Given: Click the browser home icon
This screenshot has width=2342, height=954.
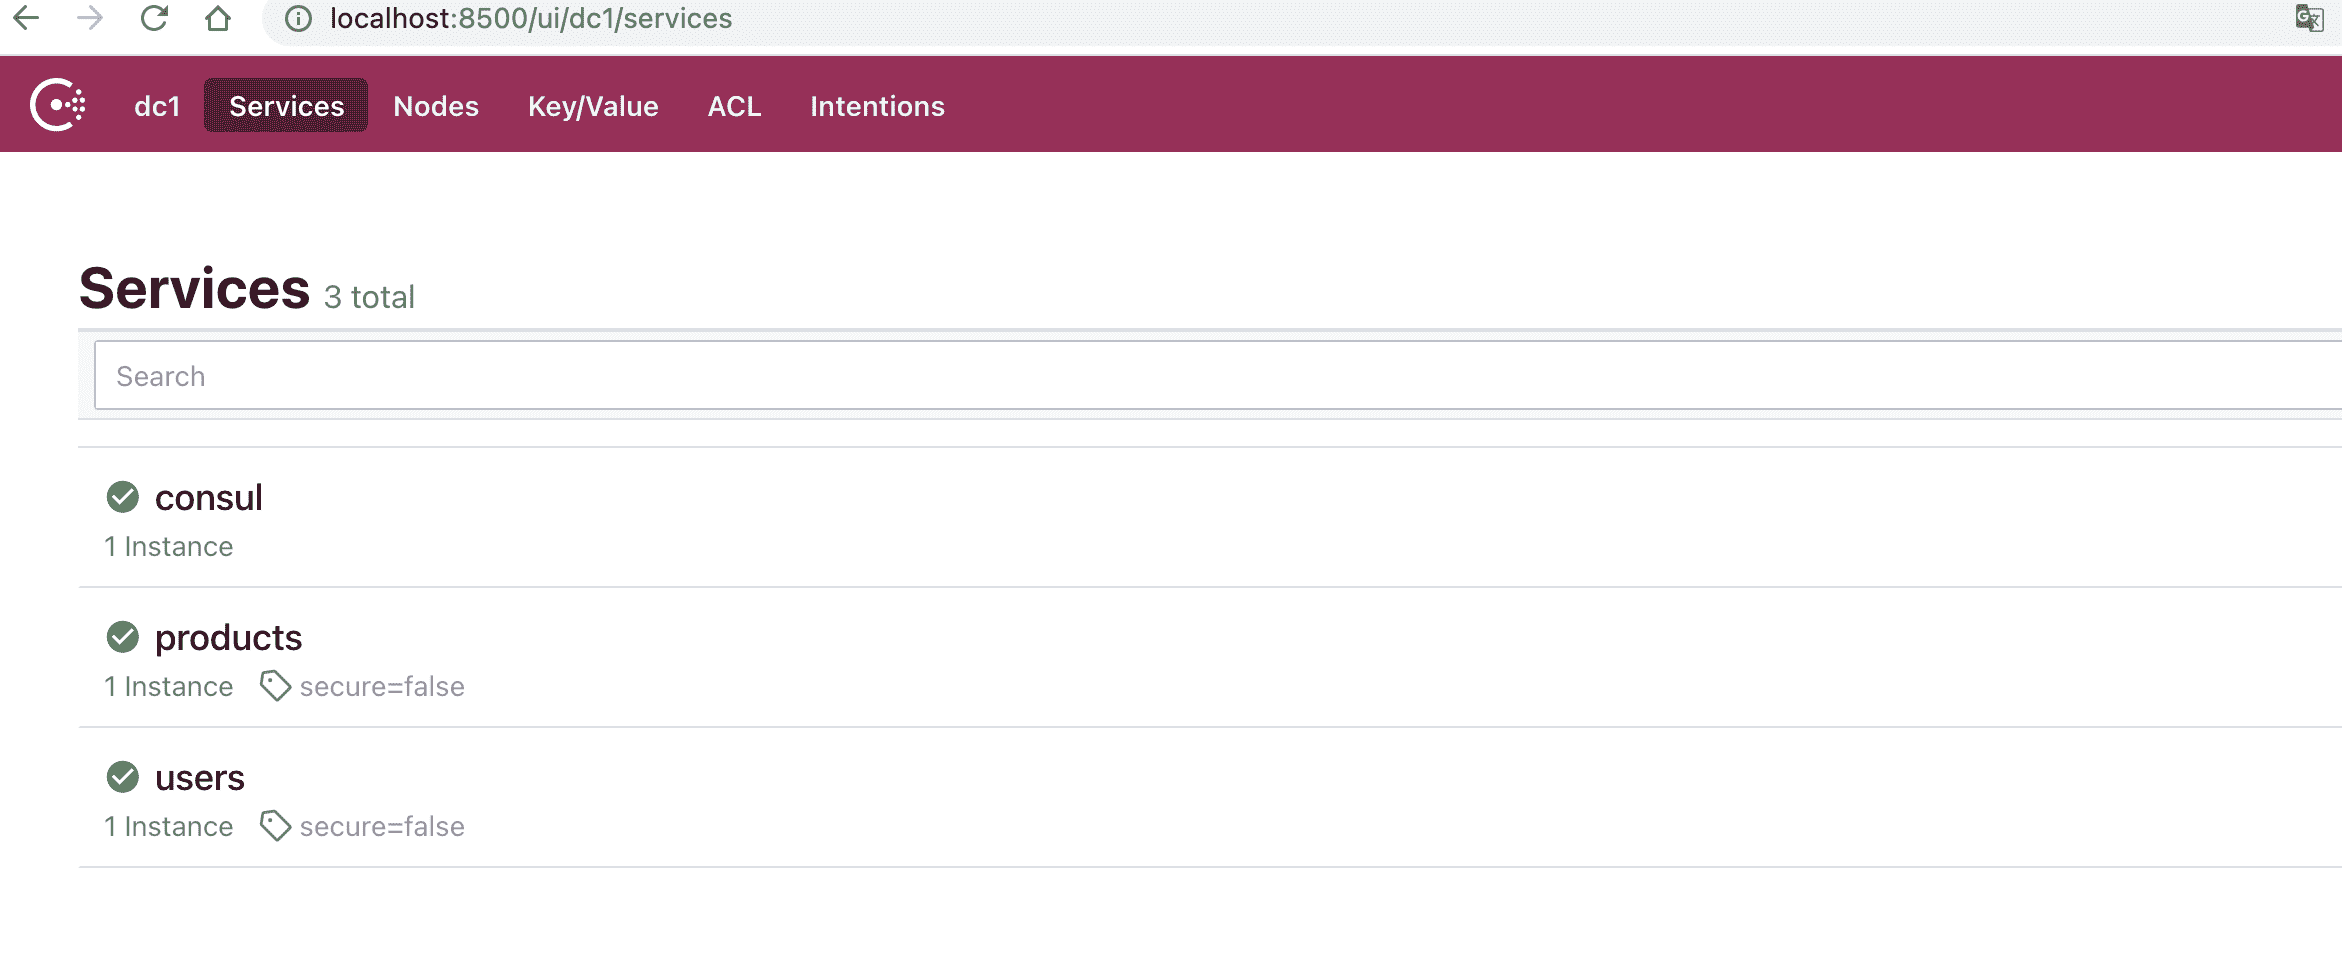Looking at the screenshot, I should [x=217, y=18].
